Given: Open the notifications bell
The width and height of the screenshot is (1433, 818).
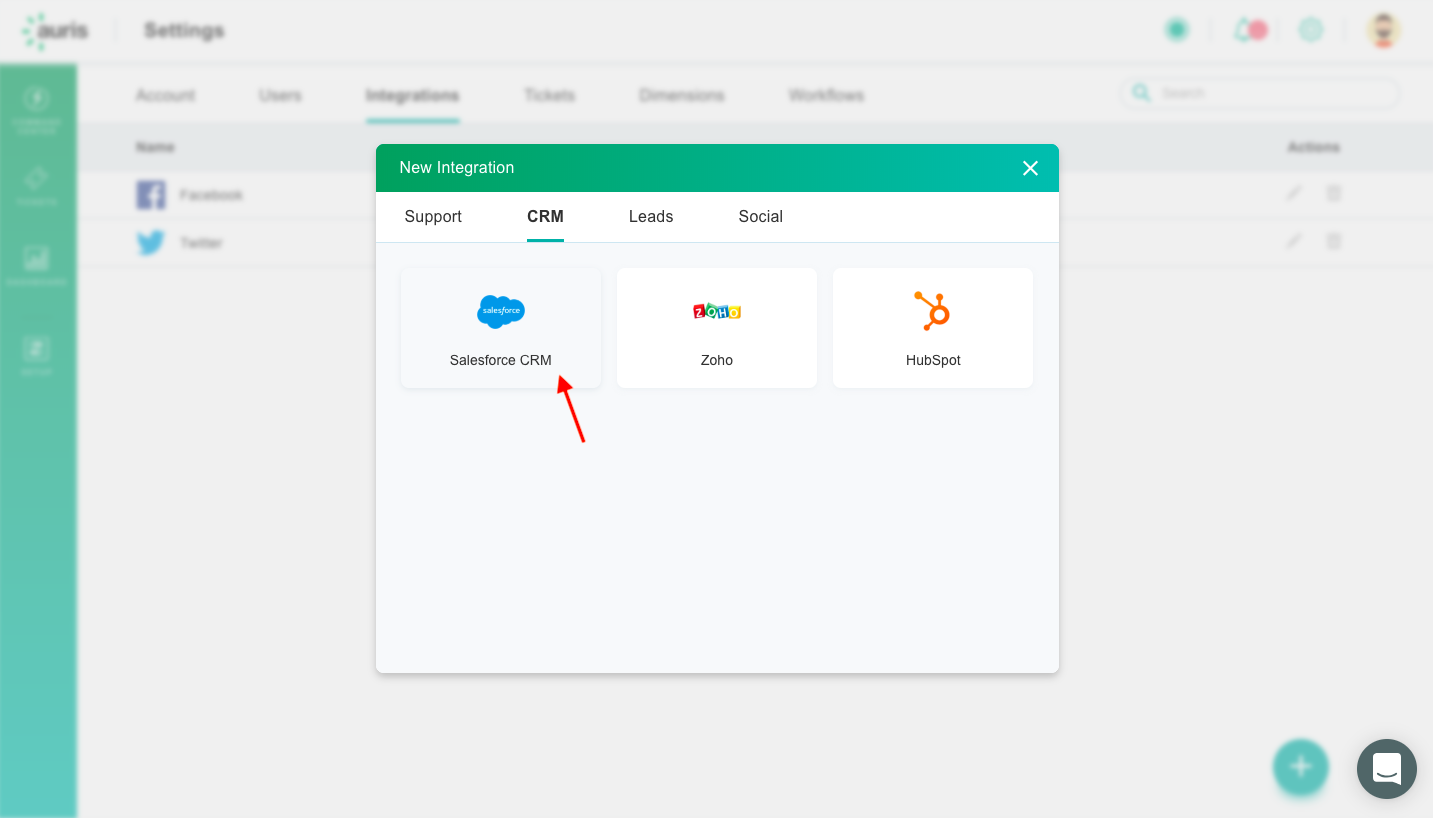Looking at the screenshot, I should point(1243,30).
